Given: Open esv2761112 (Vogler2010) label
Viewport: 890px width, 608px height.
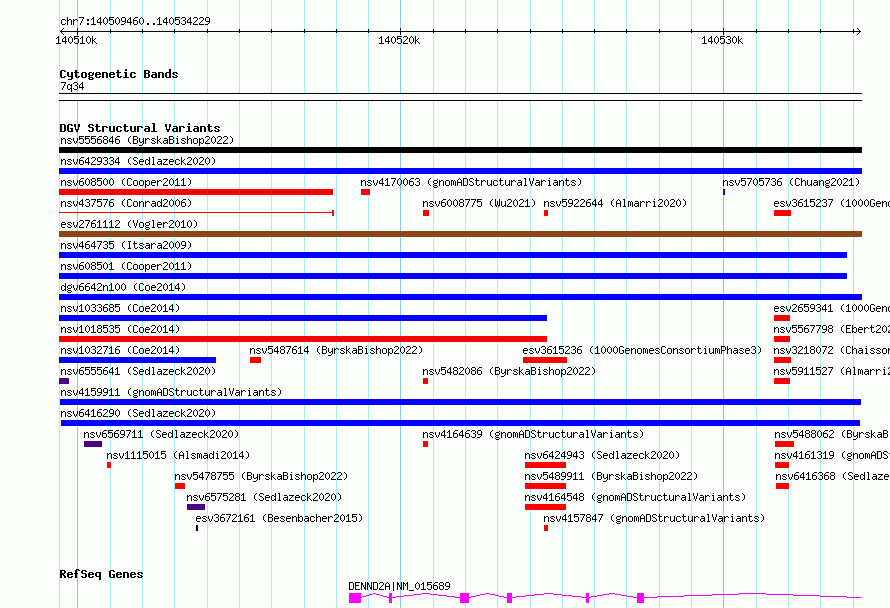Looking at the screenshot, I should click(129, 224).
